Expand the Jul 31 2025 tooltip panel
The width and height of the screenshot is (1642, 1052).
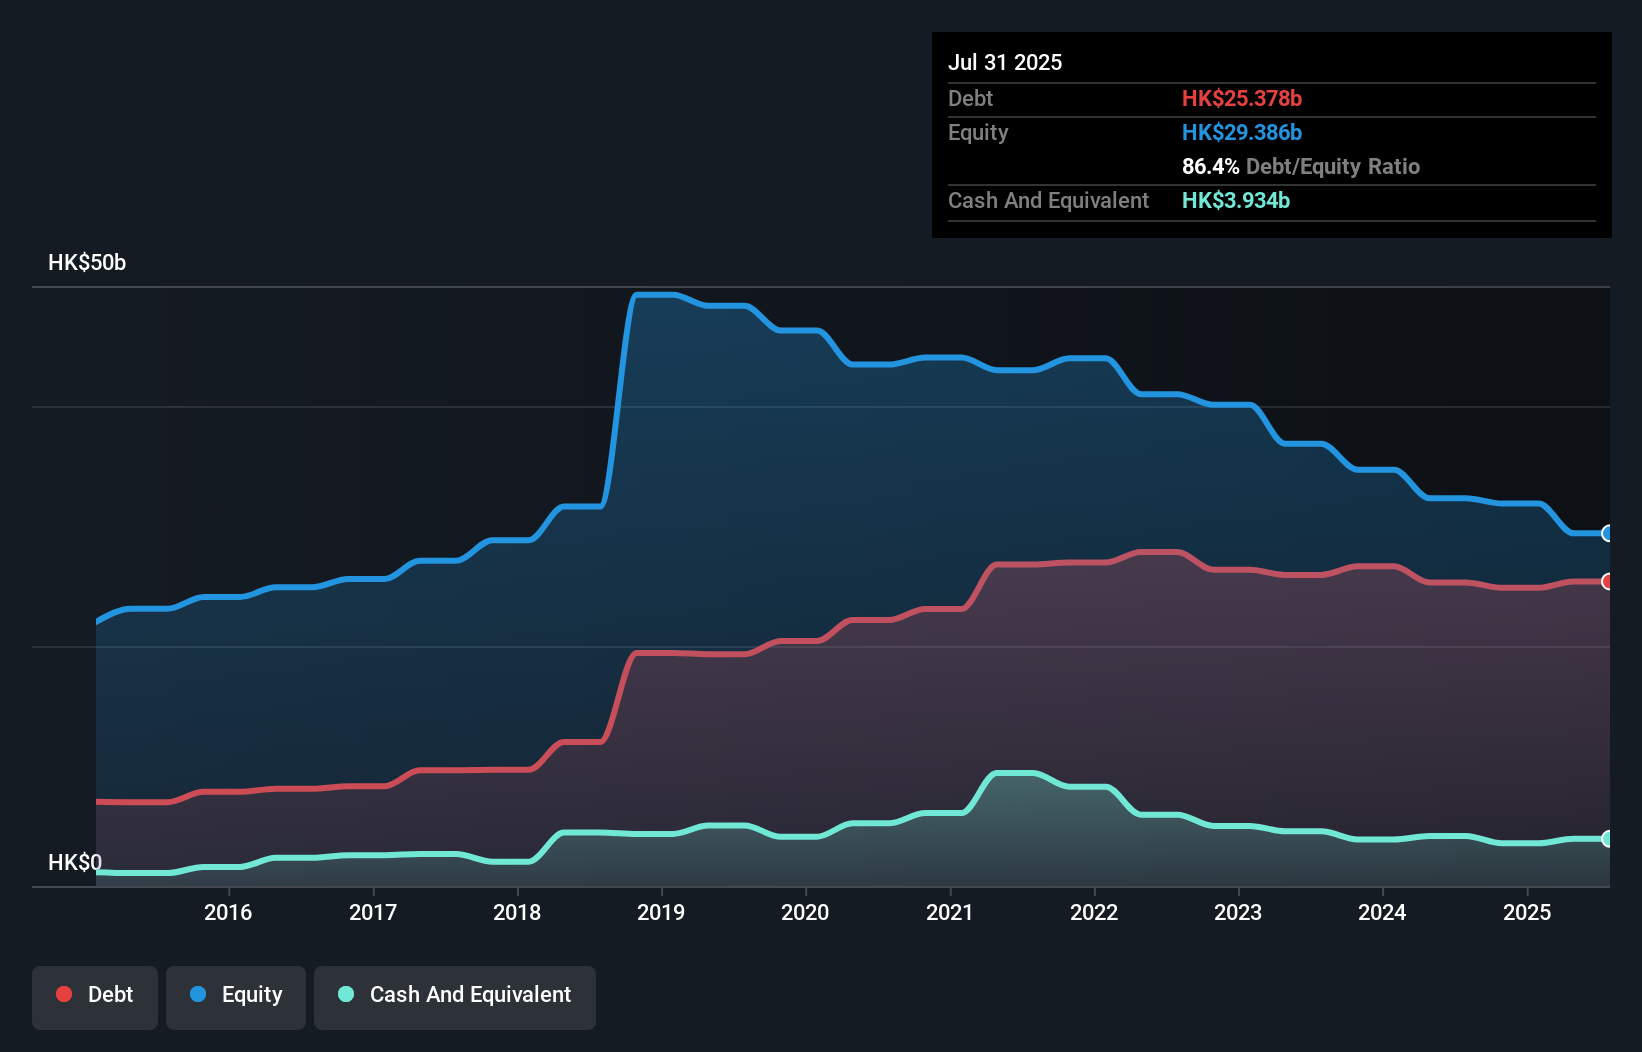pyautogui.click(x=1005, y=61)
